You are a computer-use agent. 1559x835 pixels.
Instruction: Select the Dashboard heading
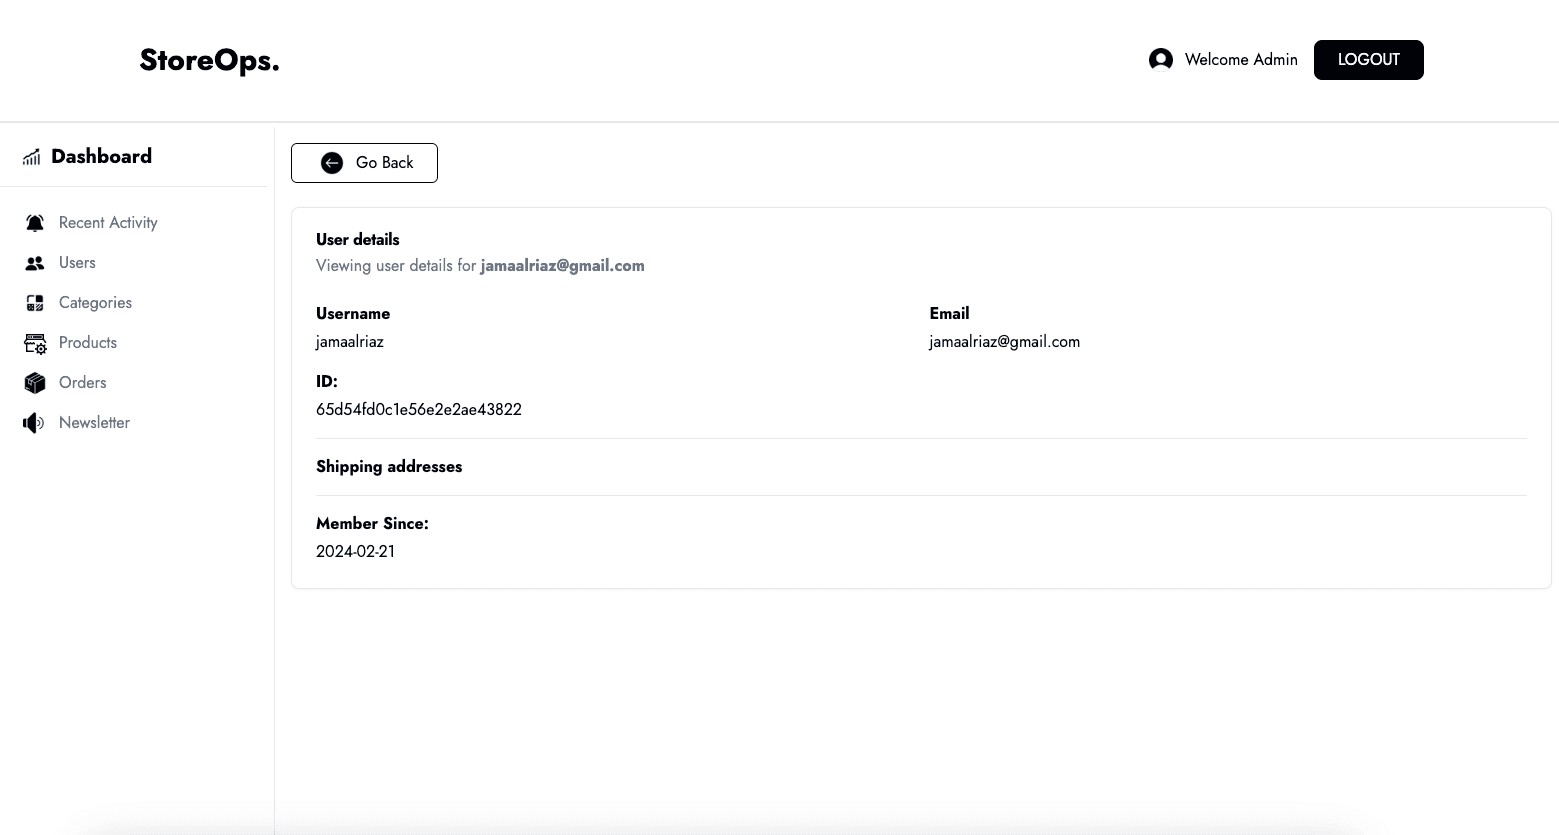point(101,157)
